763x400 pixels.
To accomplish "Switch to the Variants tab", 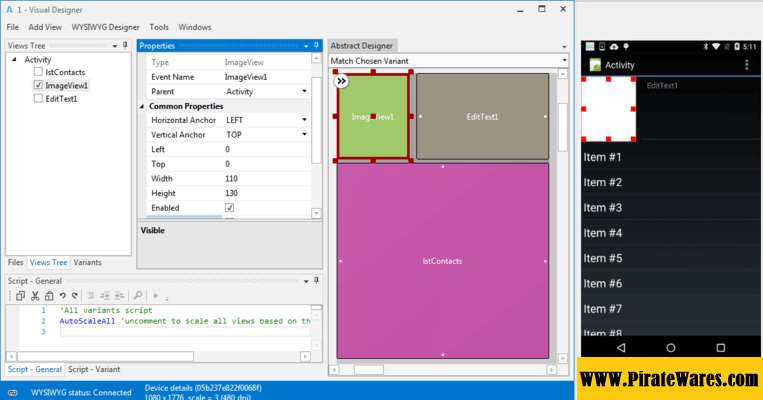I will 88,262.
